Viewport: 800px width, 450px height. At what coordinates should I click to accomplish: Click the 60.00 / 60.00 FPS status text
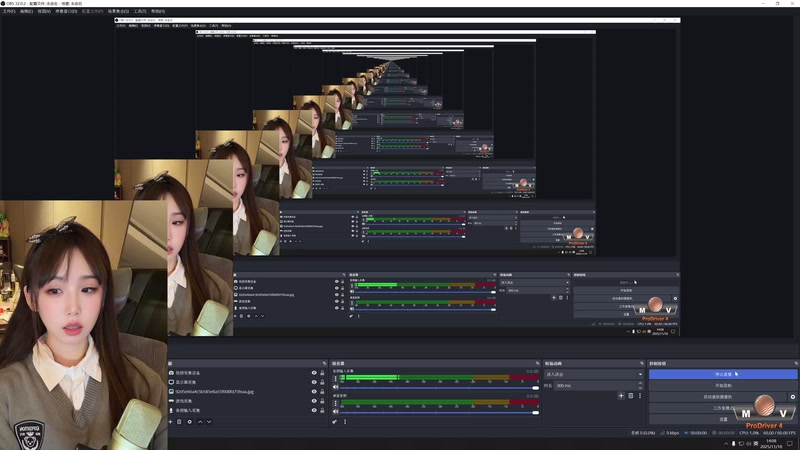point(779,433)
